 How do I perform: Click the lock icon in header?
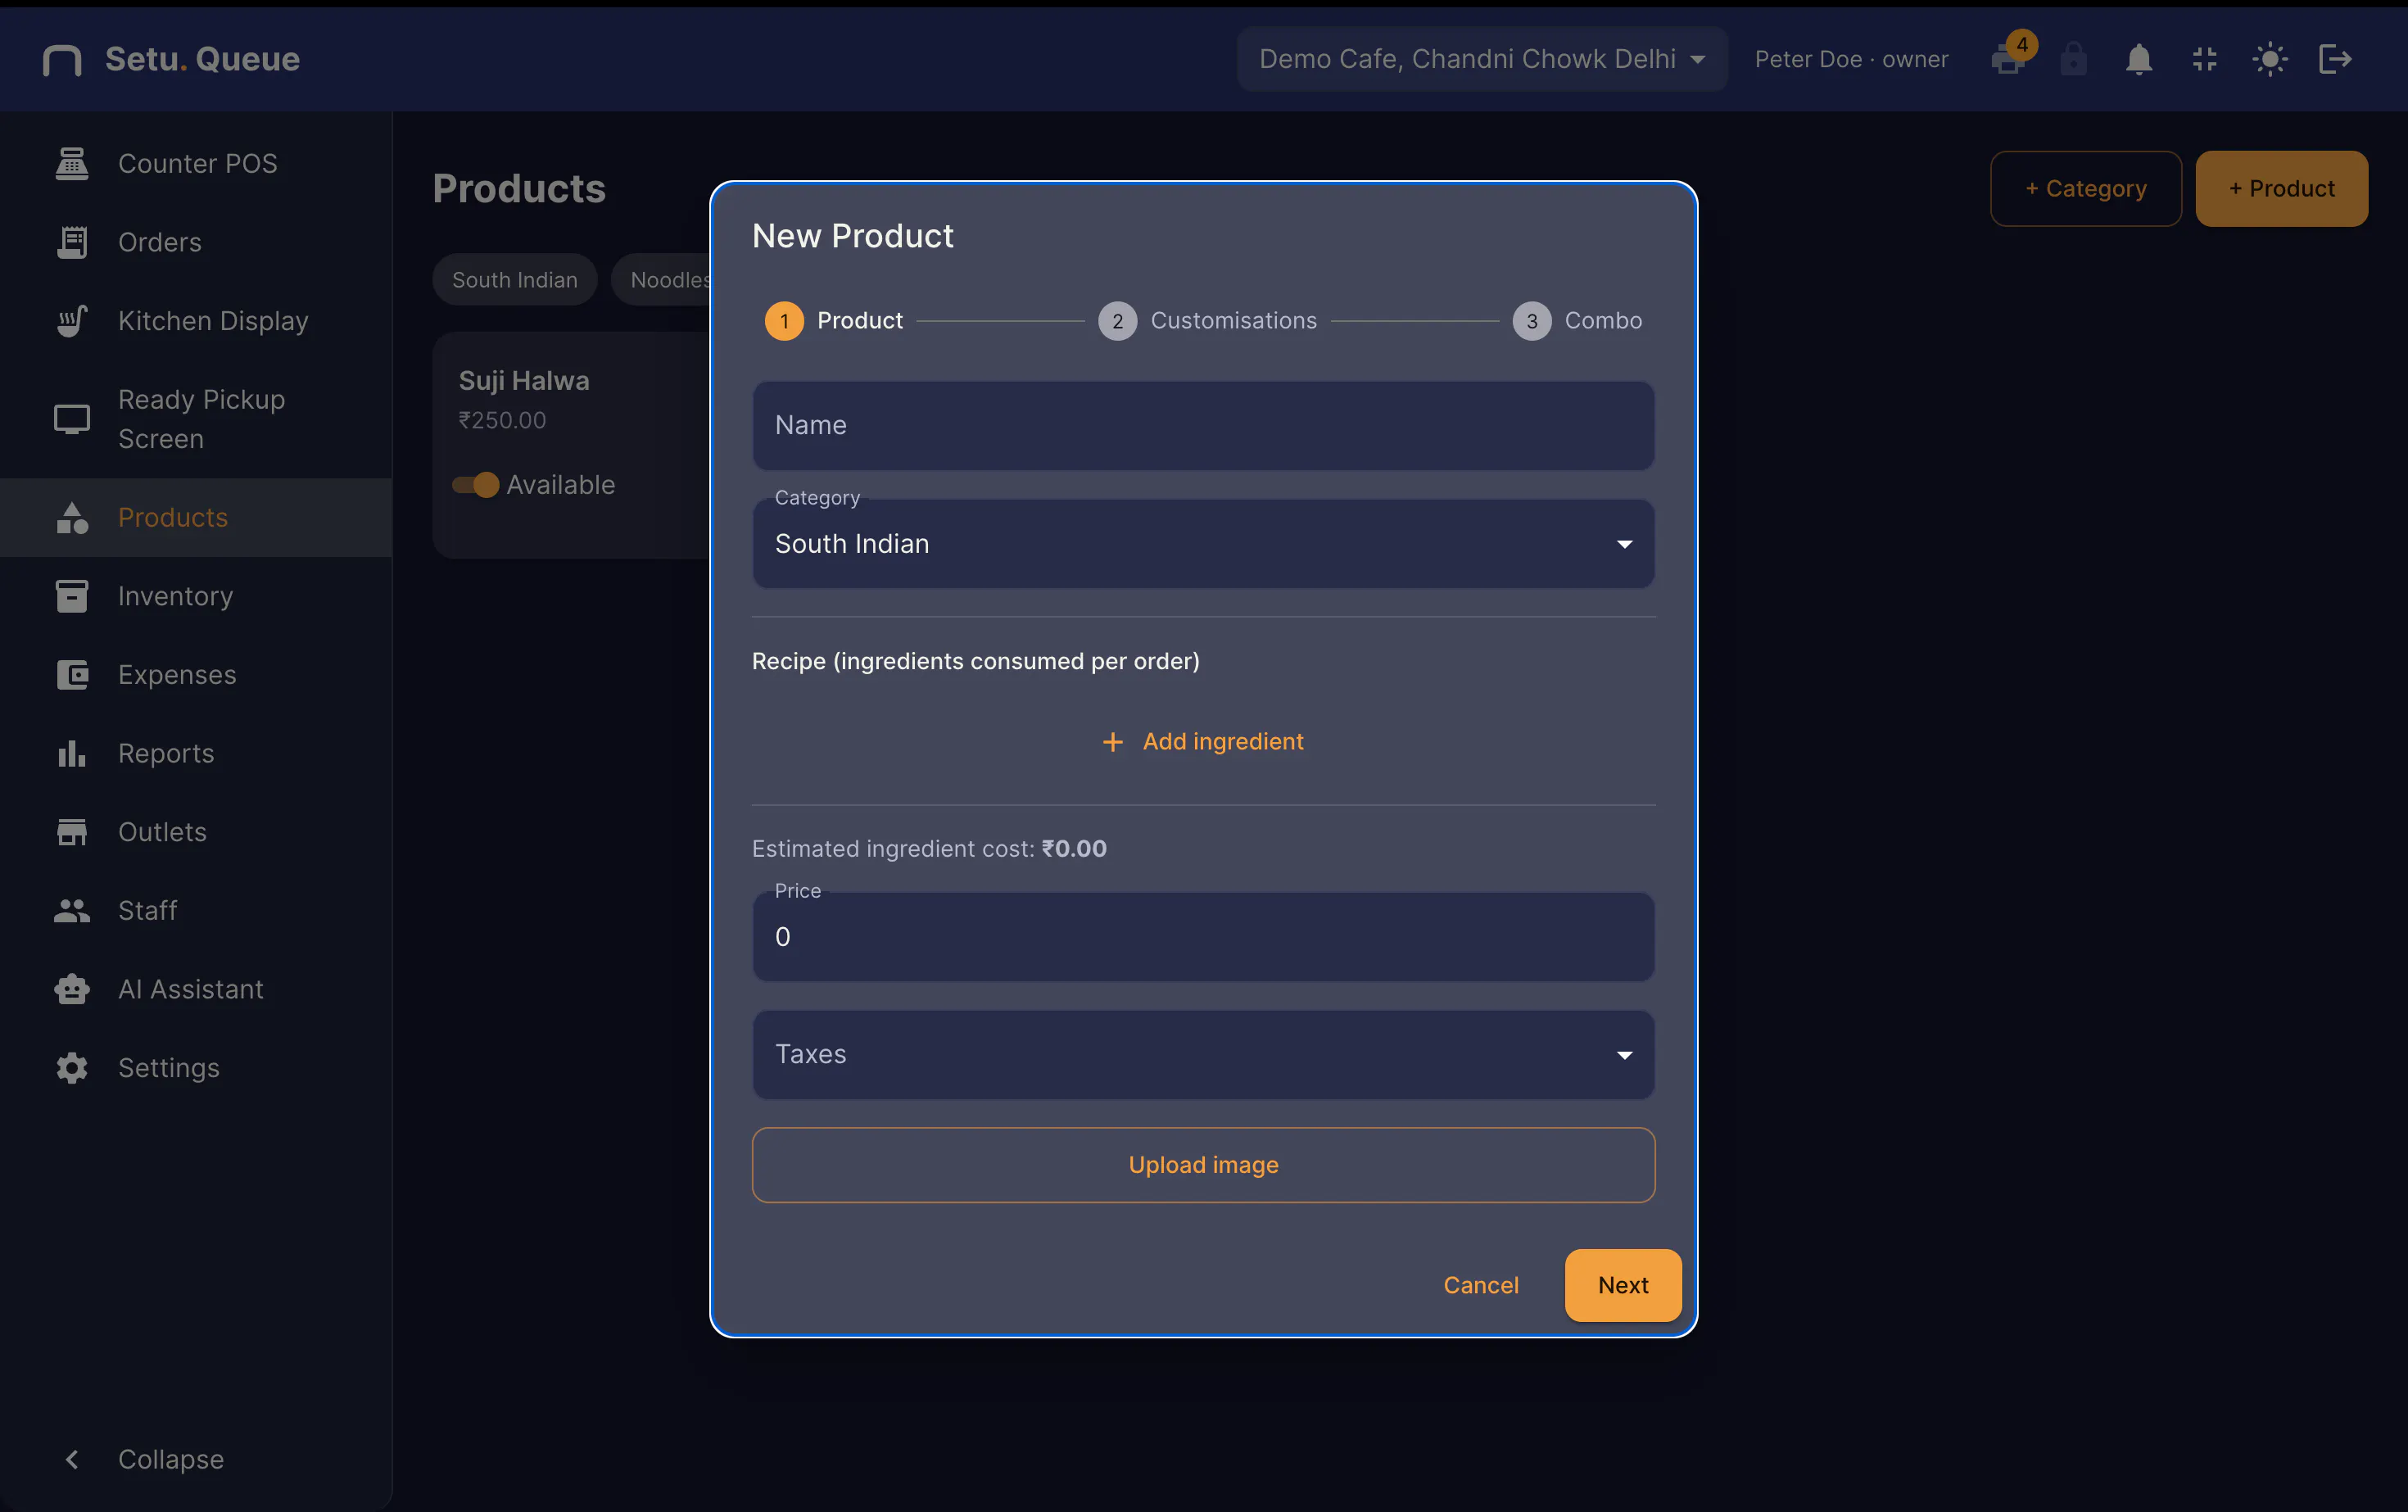tap(2074, 59)
